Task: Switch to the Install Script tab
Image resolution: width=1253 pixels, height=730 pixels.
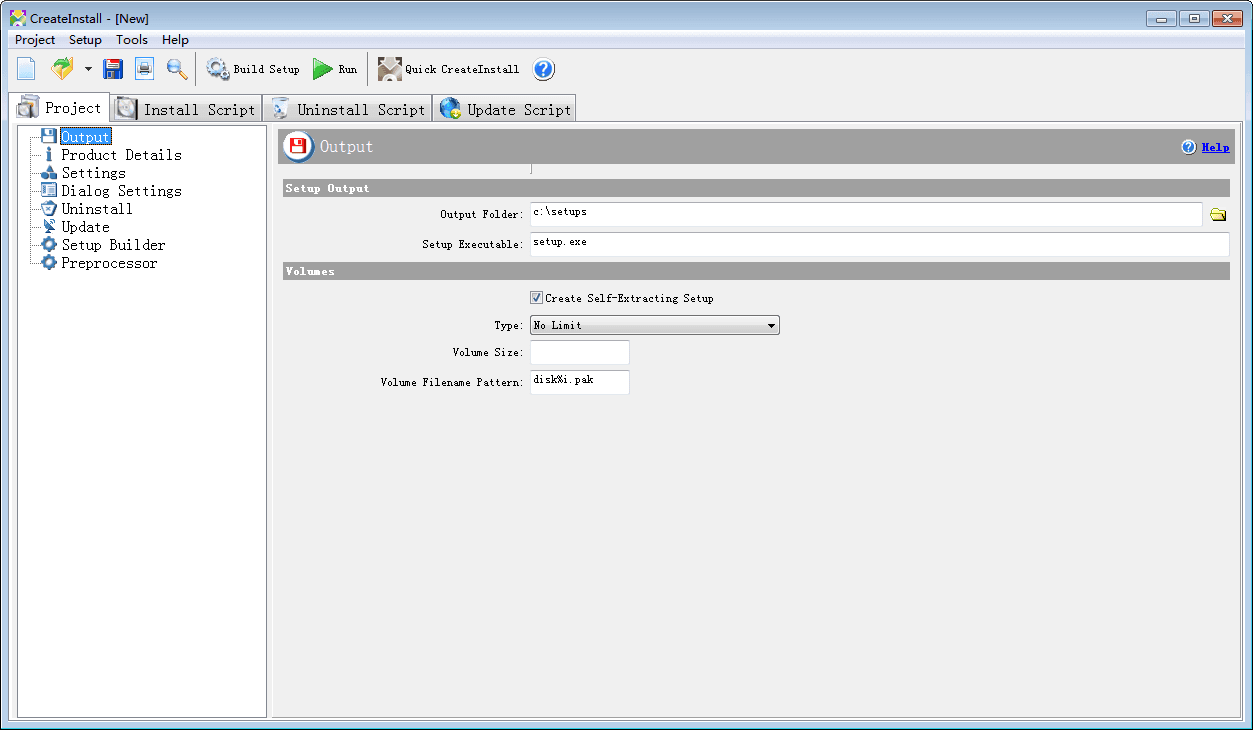Action: pyautogui.click(x=186, y=109)
